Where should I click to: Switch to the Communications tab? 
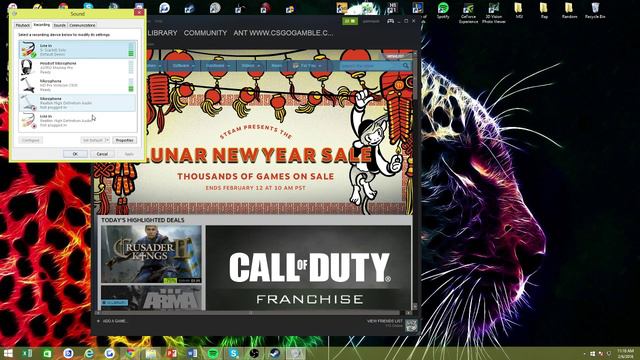(82, 25)
